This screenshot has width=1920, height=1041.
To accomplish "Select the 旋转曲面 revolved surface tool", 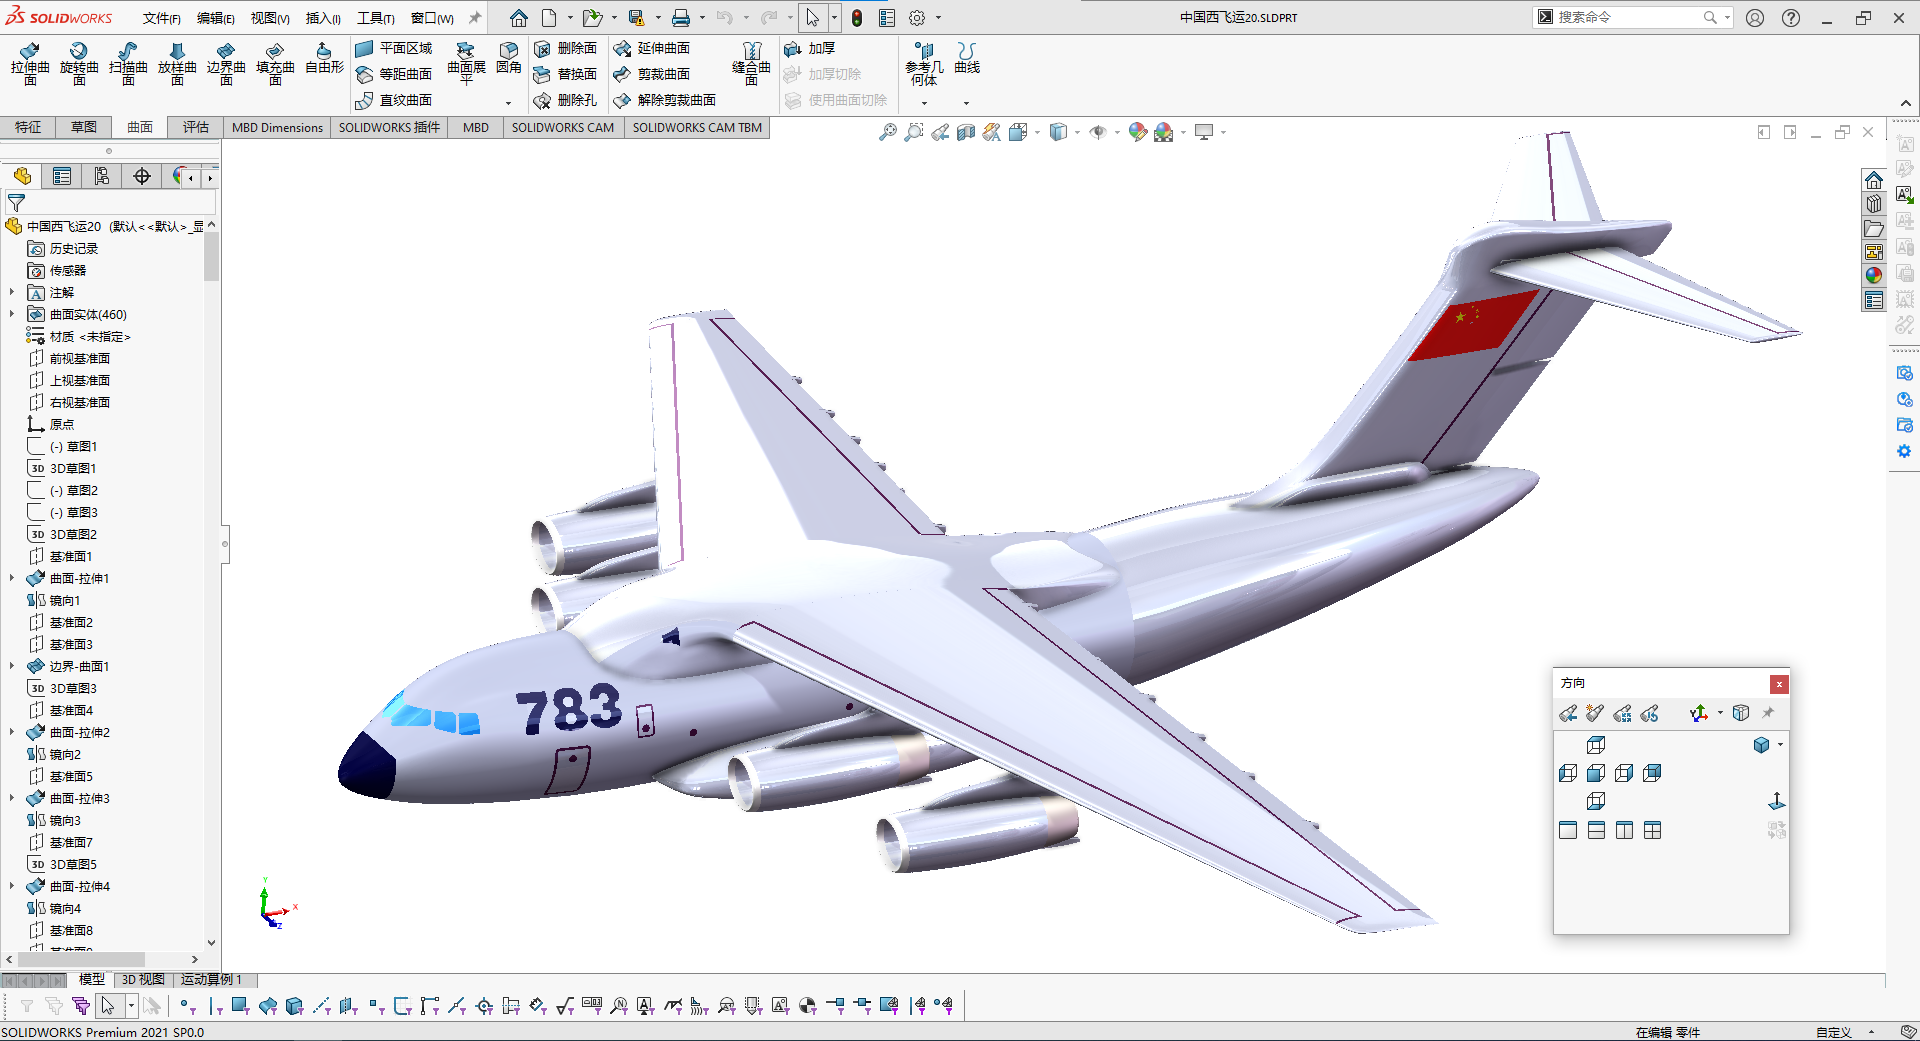I will tap(79, 62).
